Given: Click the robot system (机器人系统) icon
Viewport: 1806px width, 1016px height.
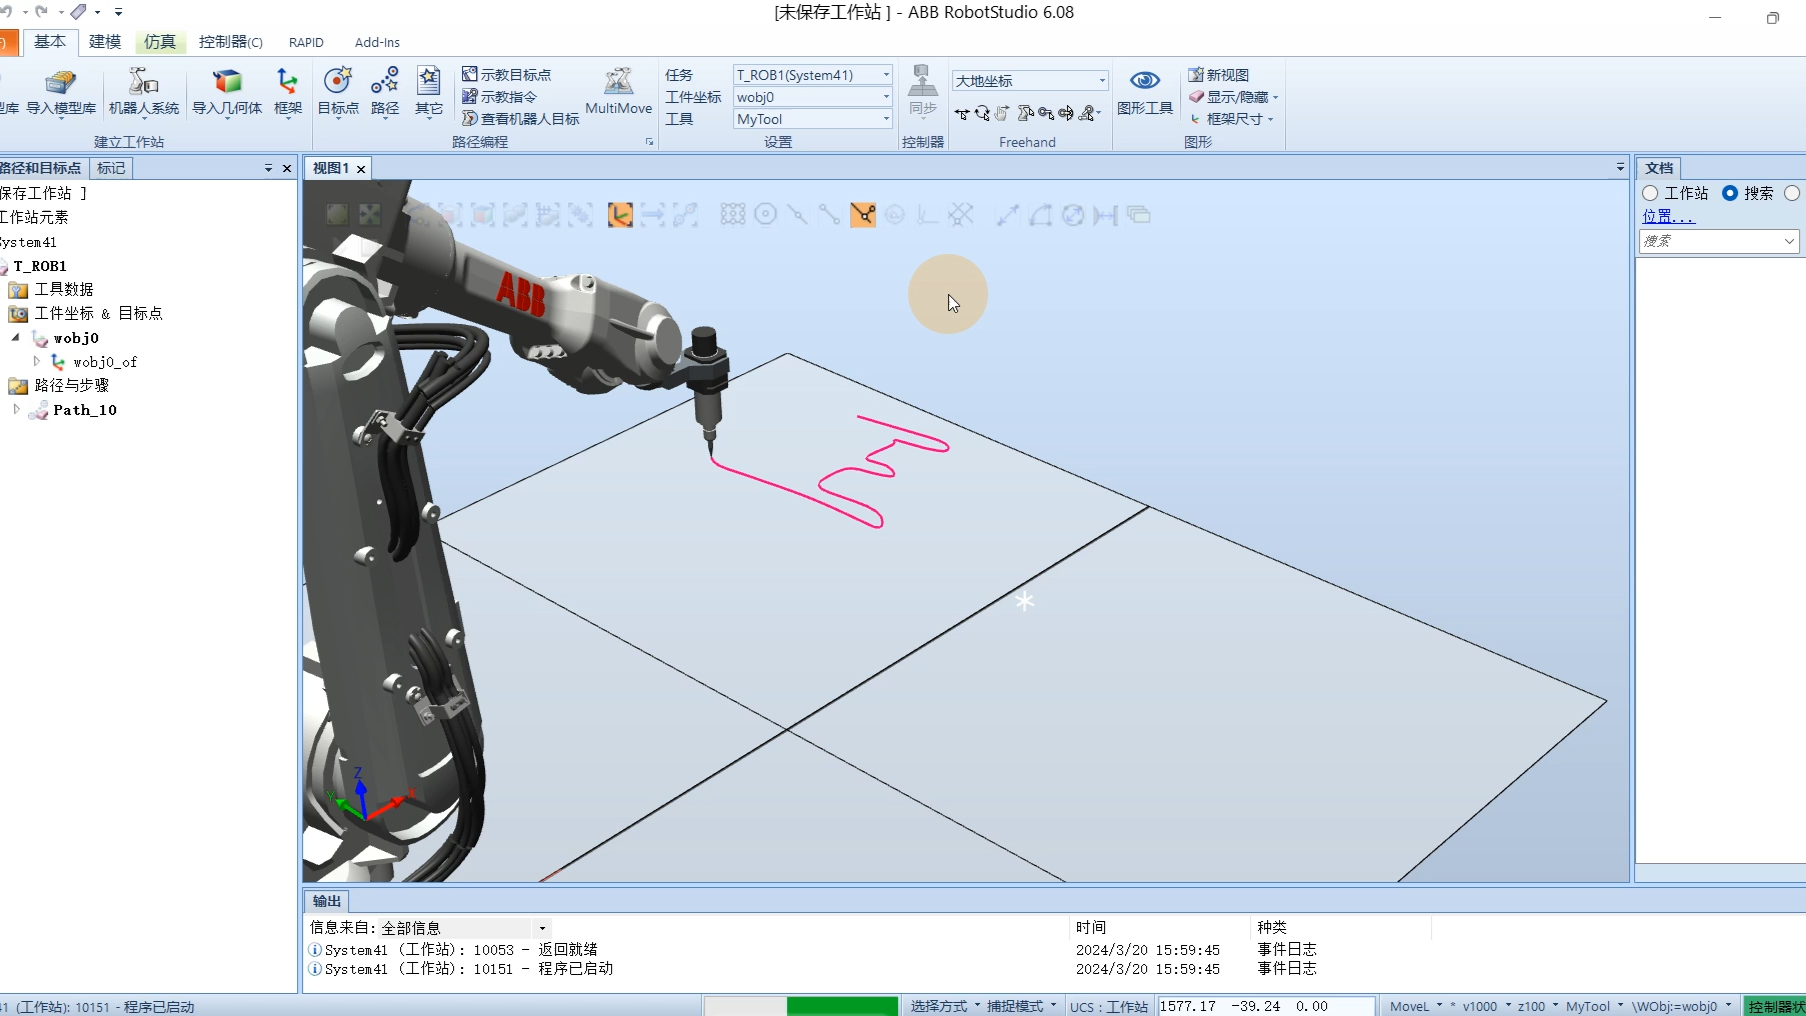Looking at the screenshot, I should 144,92.
